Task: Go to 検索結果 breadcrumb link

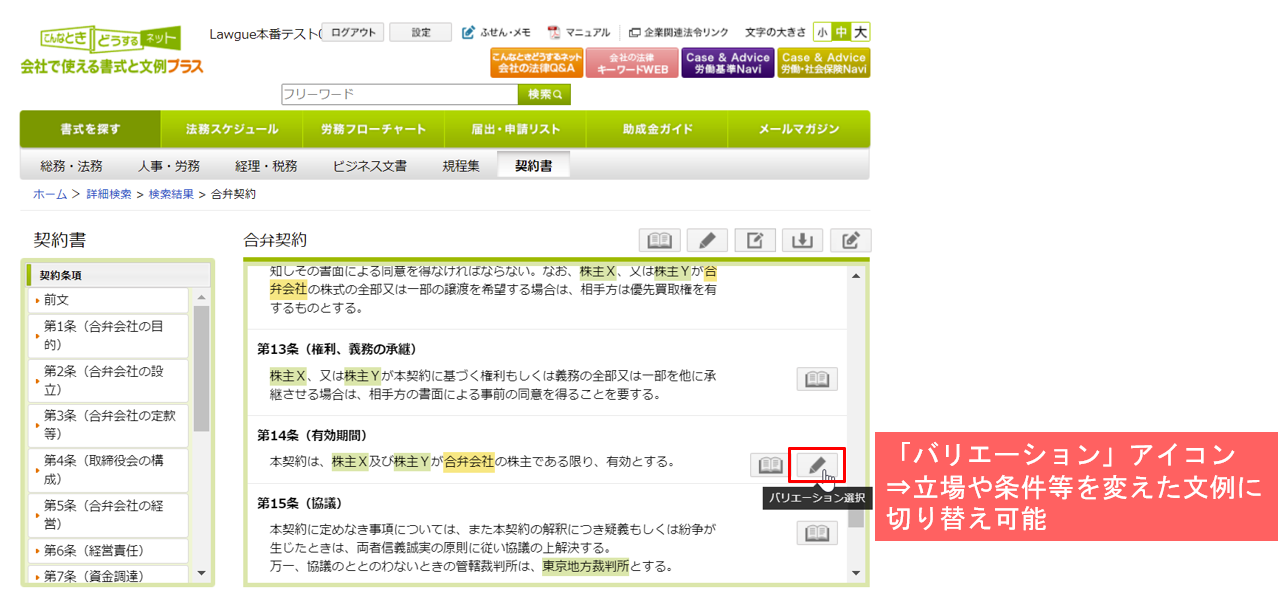Action: (x=171, y=194)
